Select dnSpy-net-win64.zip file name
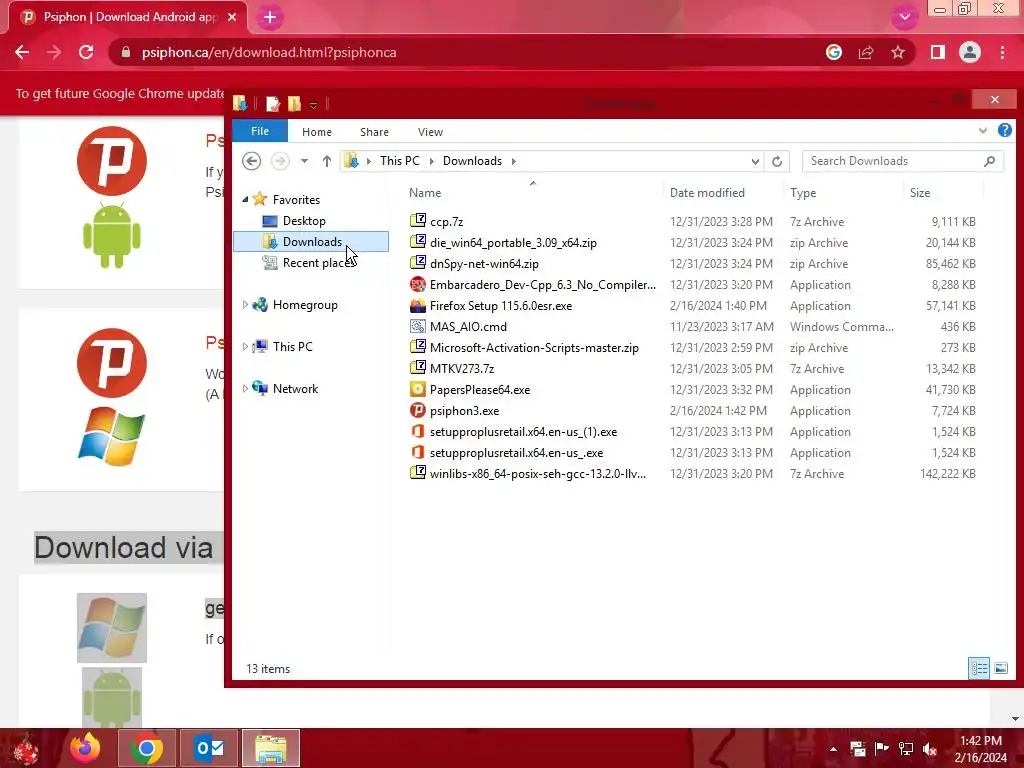 tap(484, 264)
